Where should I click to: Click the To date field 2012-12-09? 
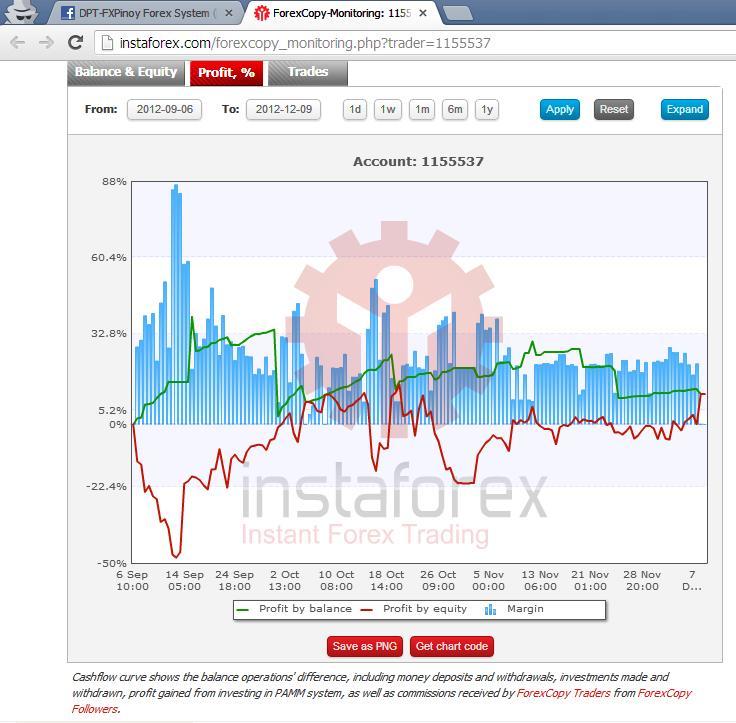(284, 109)
